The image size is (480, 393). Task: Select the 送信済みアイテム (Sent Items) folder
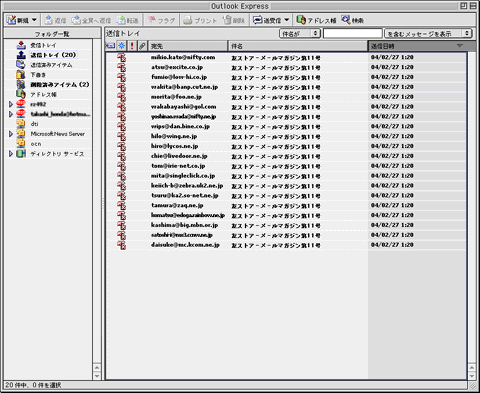pos(51,65)
